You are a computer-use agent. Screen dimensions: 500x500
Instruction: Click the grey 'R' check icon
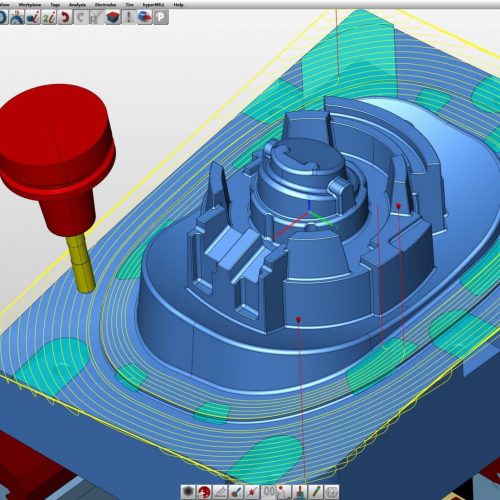(x=96, y=17)
